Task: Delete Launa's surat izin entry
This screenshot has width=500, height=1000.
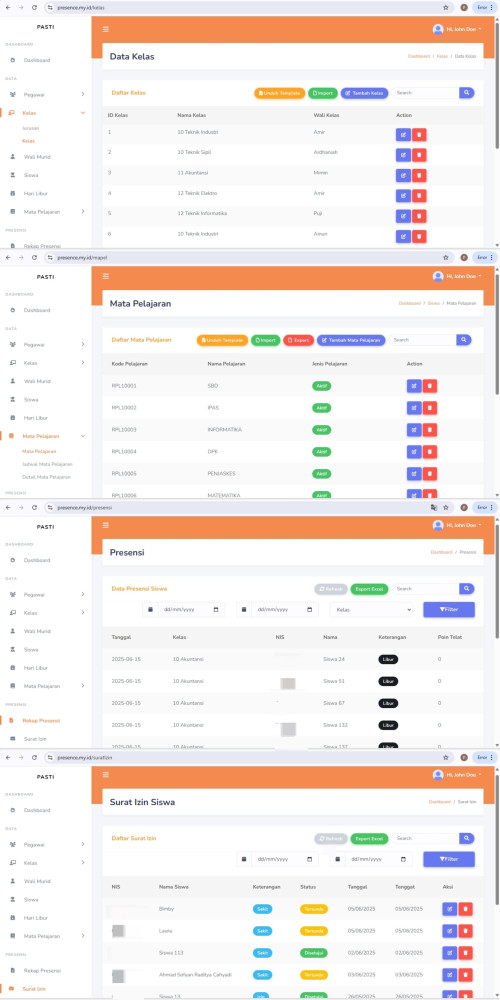Action: pyautogui.click(x=466, y=931)
